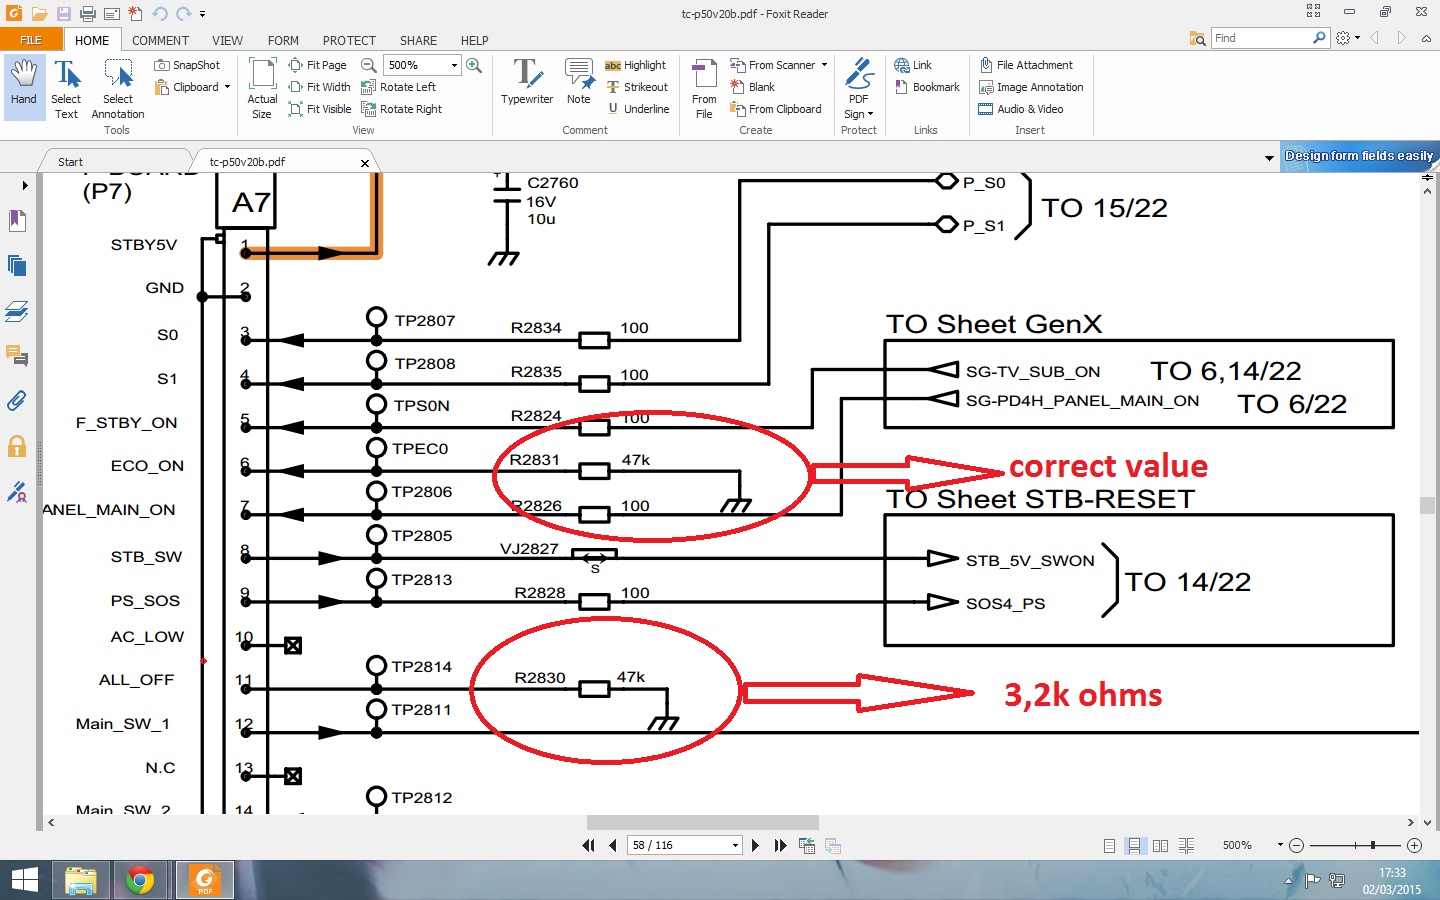Open the FILE menu
The width and height of the screenshot is (1440, 900).
(31, 40)
